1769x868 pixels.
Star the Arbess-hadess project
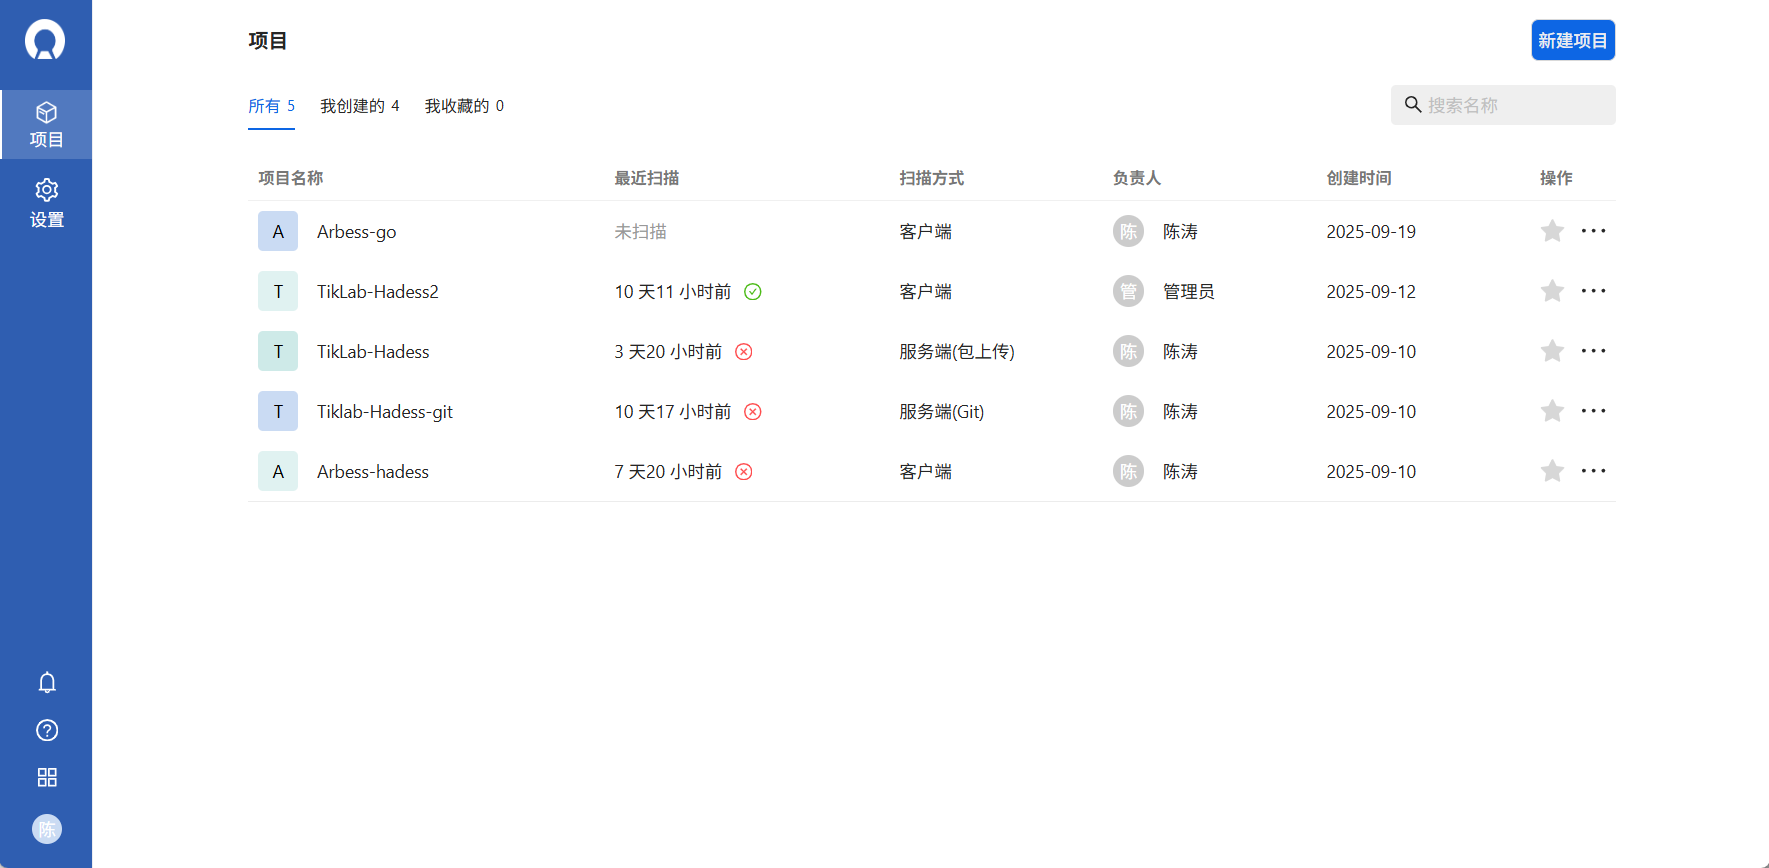[1552, 470]
